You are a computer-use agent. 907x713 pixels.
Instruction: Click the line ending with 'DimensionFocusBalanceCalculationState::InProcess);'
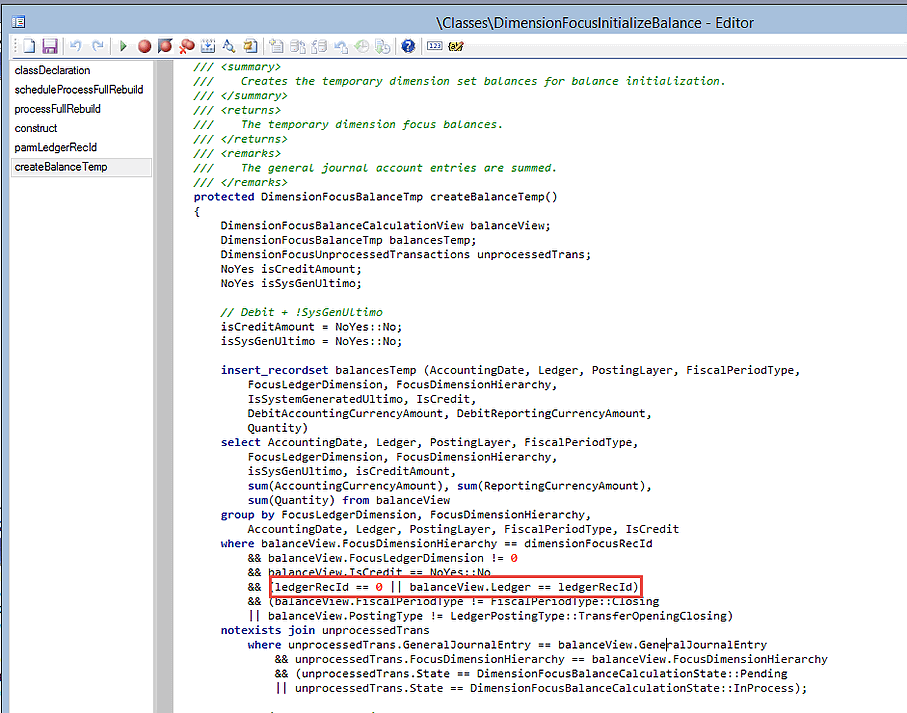pyautogui.click(x=541, y=688)
